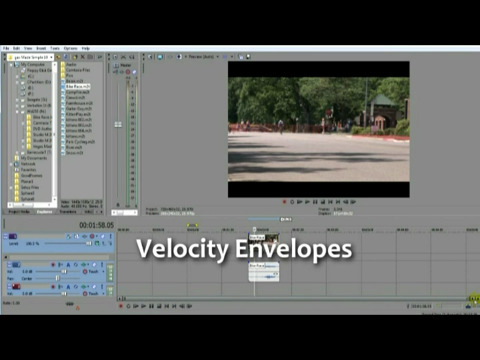
Task: Expand the Network tree node
Action: coord(11,164)
